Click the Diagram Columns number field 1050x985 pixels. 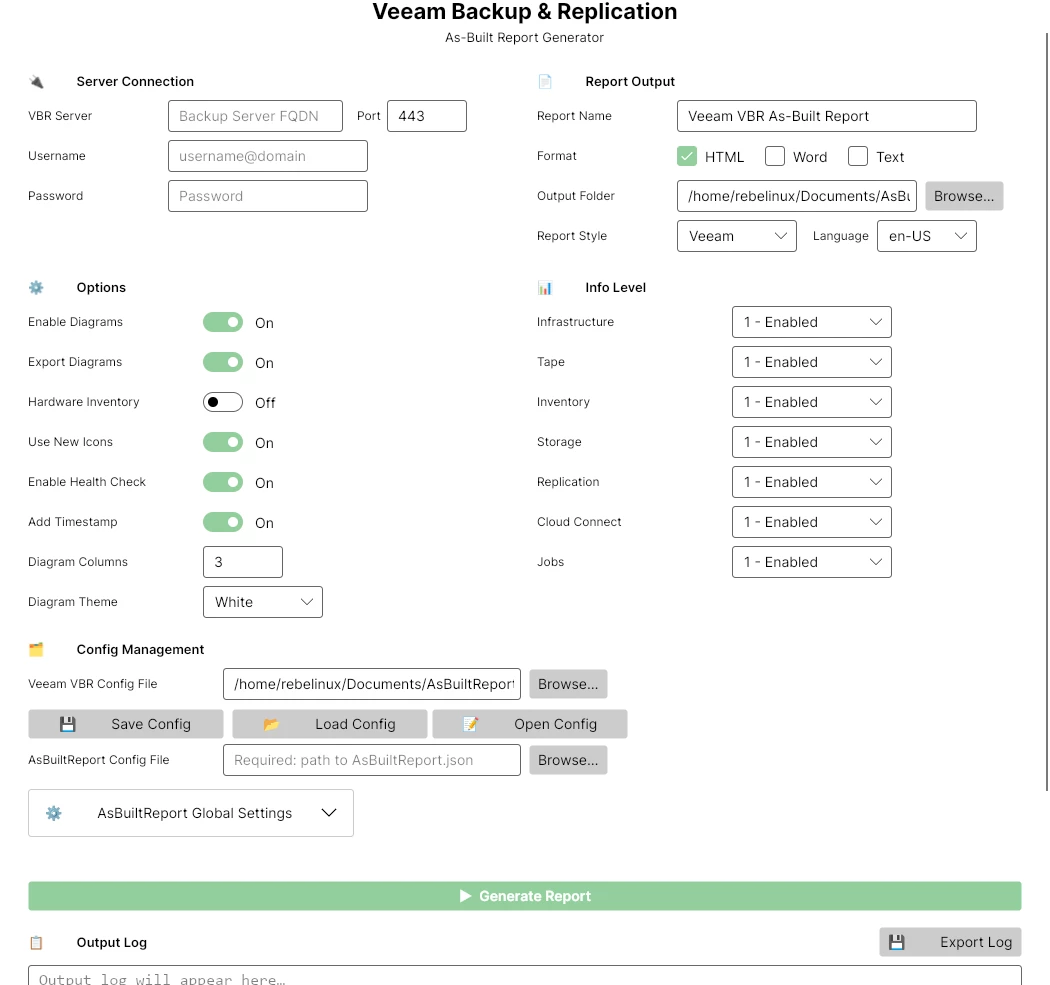242,562
